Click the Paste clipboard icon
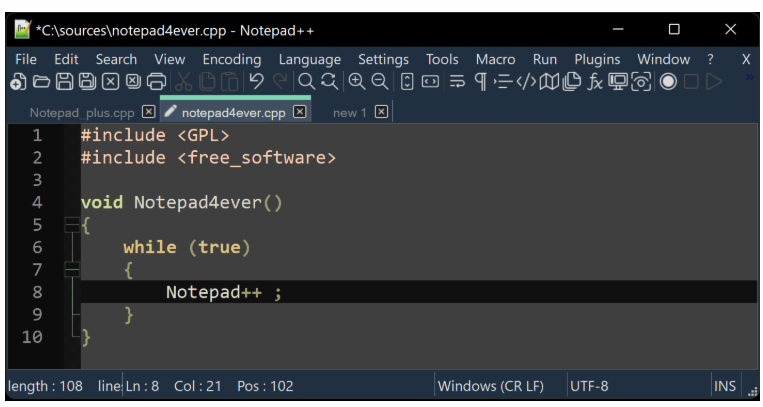 pyautogui.click(x=229, y=81)
